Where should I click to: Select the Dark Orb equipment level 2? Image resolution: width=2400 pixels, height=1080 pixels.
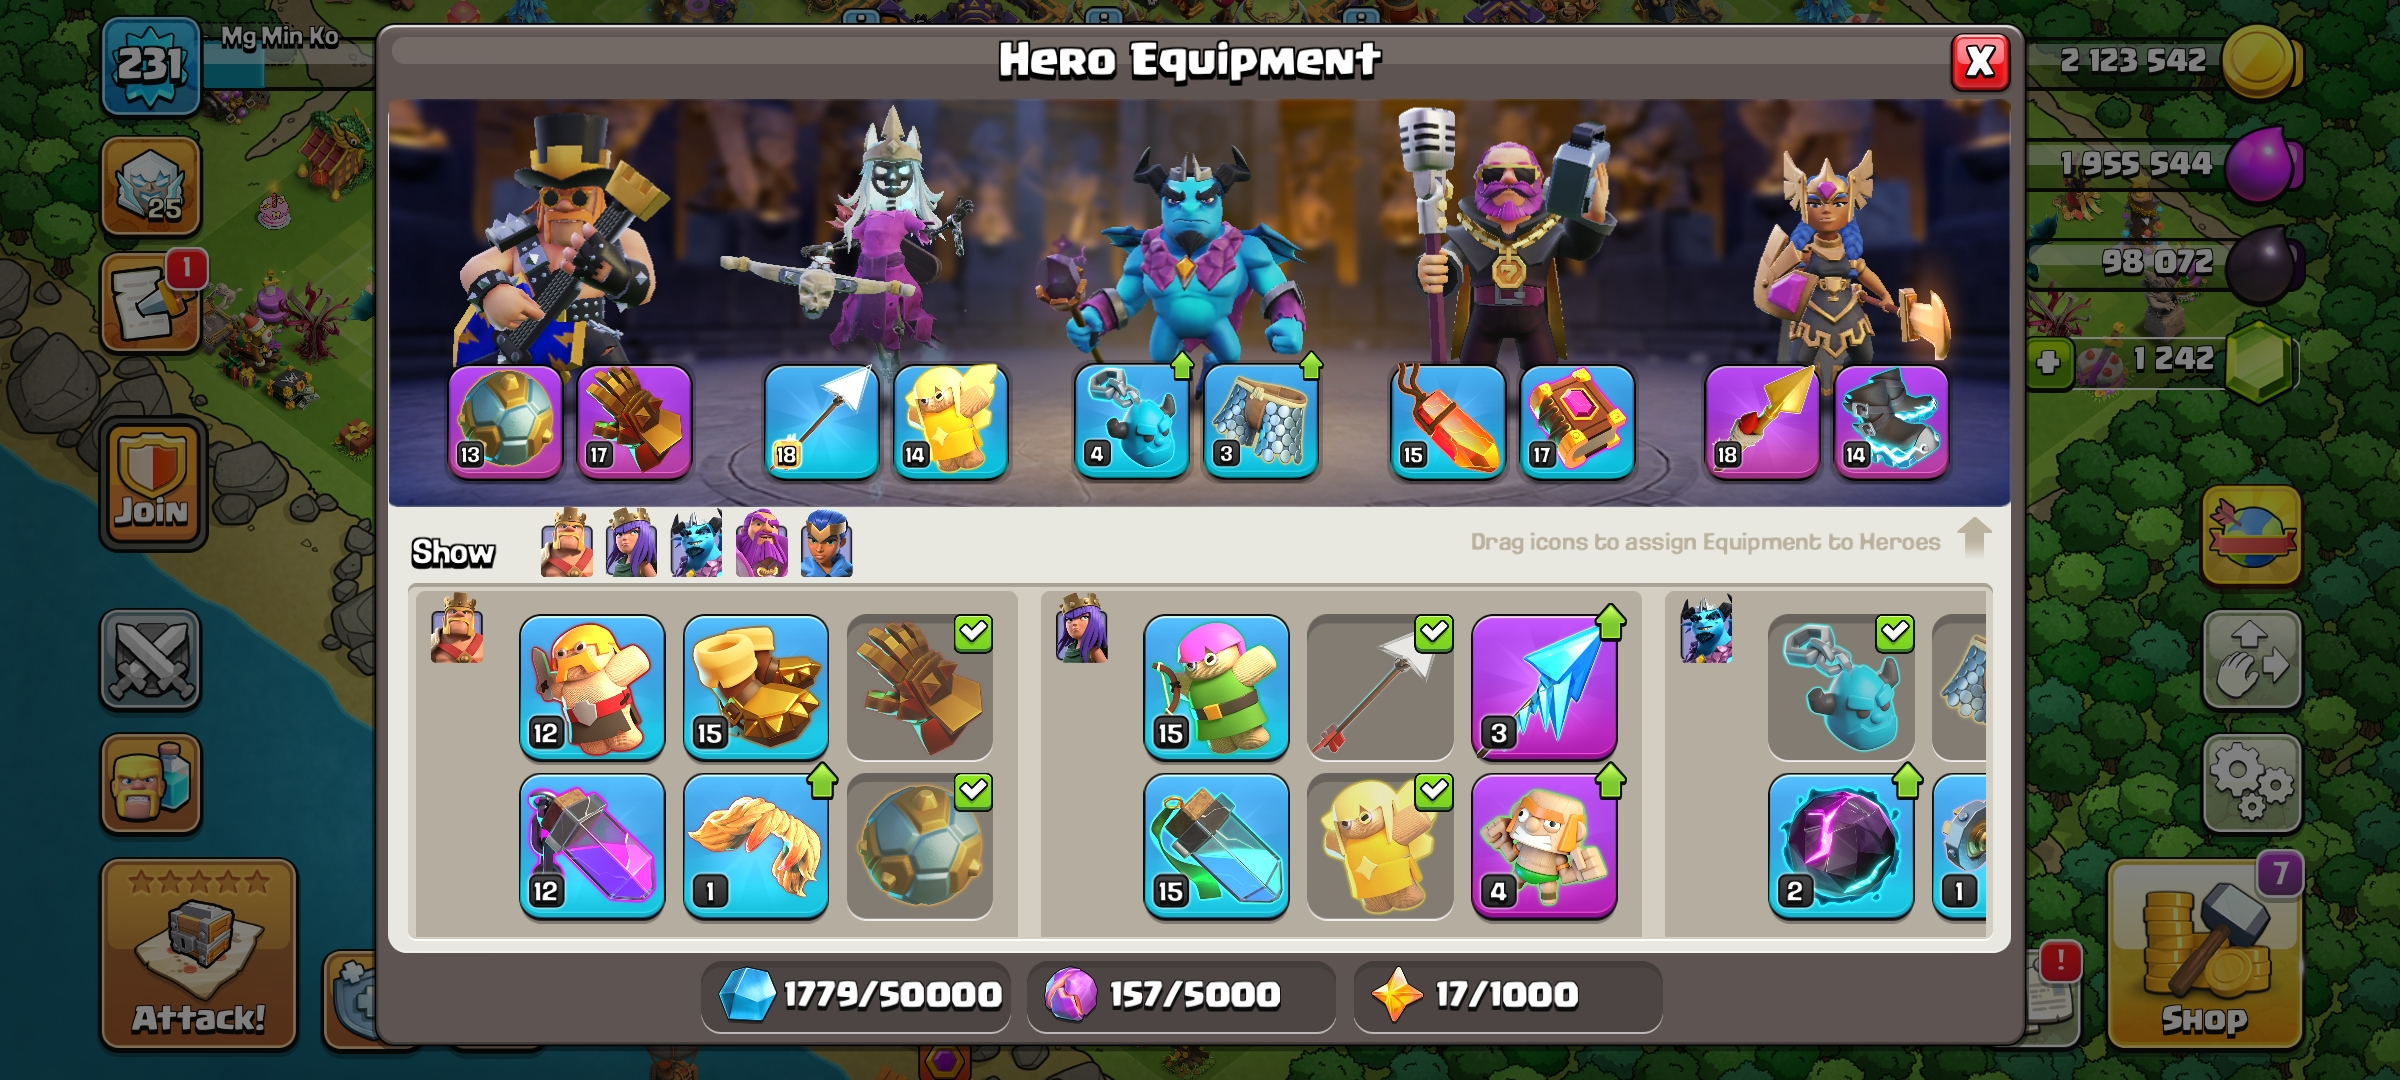pyautogui.click(x=1840, y=846)
